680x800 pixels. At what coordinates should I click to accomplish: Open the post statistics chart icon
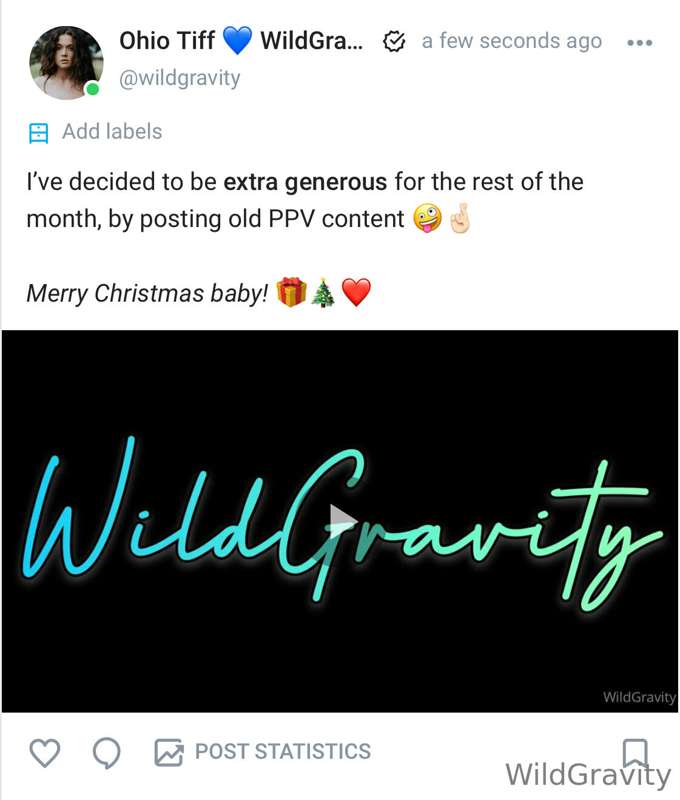tap(168, 753)
